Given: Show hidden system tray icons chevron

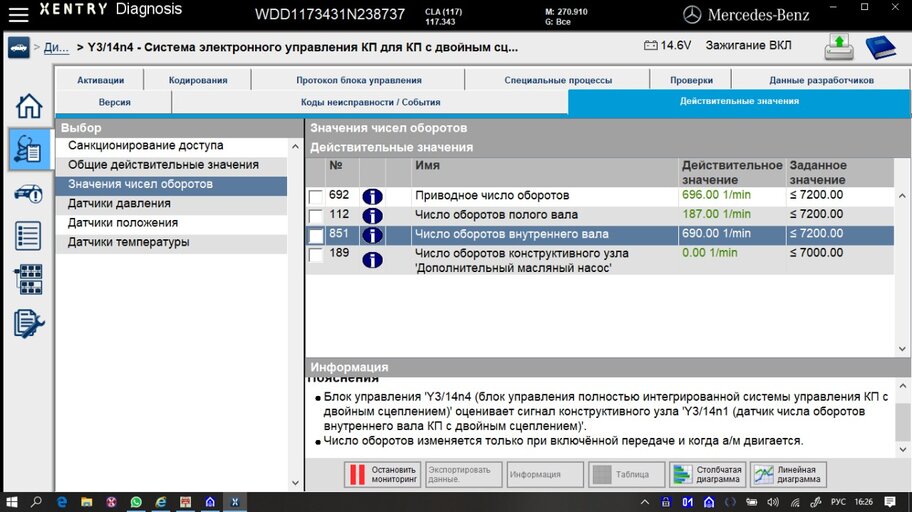Looking at the screenshot, I should [645, 502].
